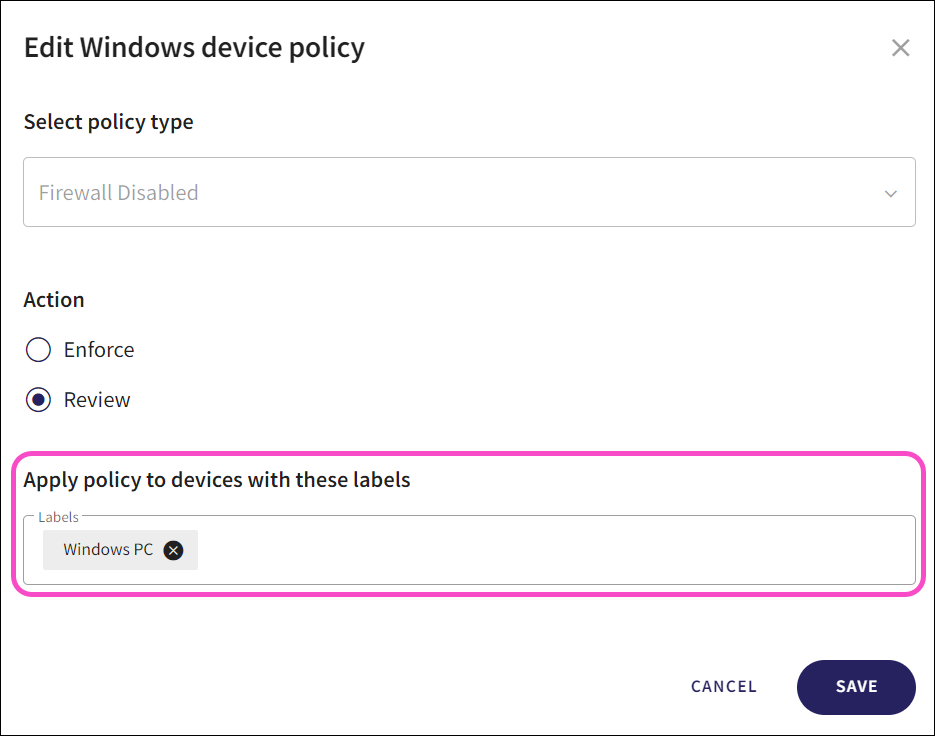Select the Enforce radio button
The height and width of the screenshot is (736, 935).
(38, 350)
